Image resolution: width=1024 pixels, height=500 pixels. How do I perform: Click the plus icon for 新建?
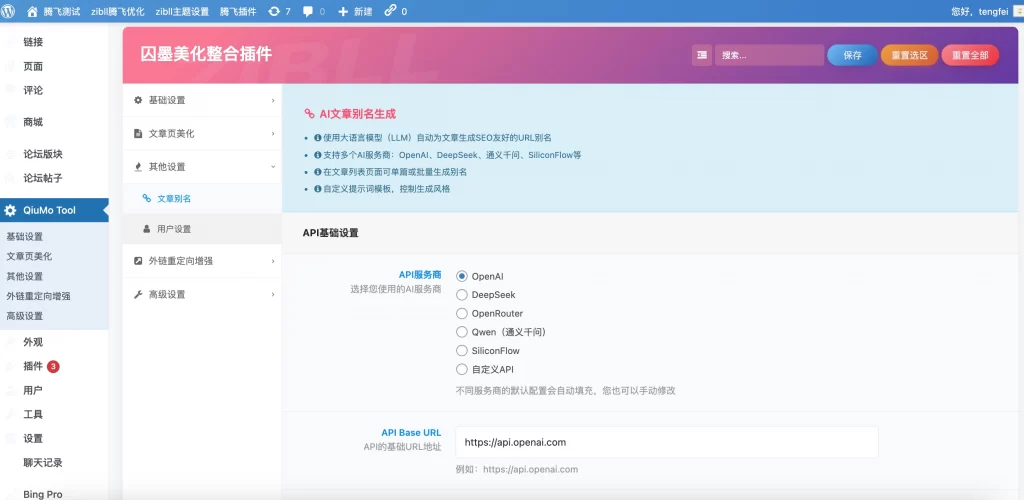(x=343, y=11)
